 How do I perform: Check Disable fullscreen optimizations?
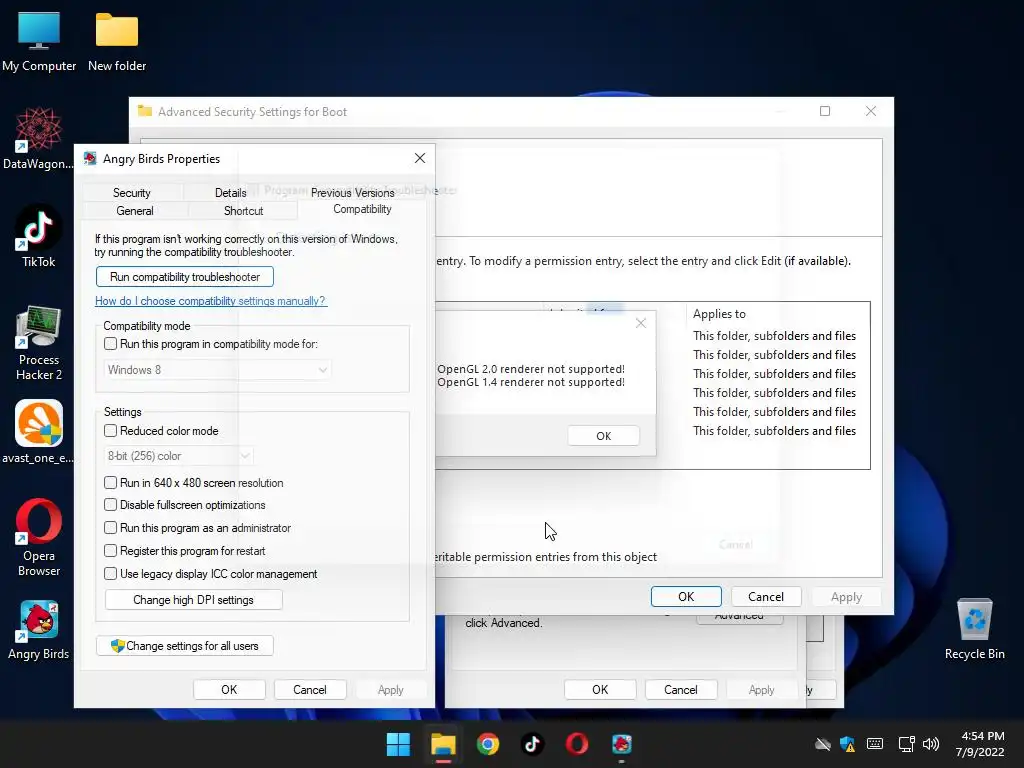pos(110,505)
